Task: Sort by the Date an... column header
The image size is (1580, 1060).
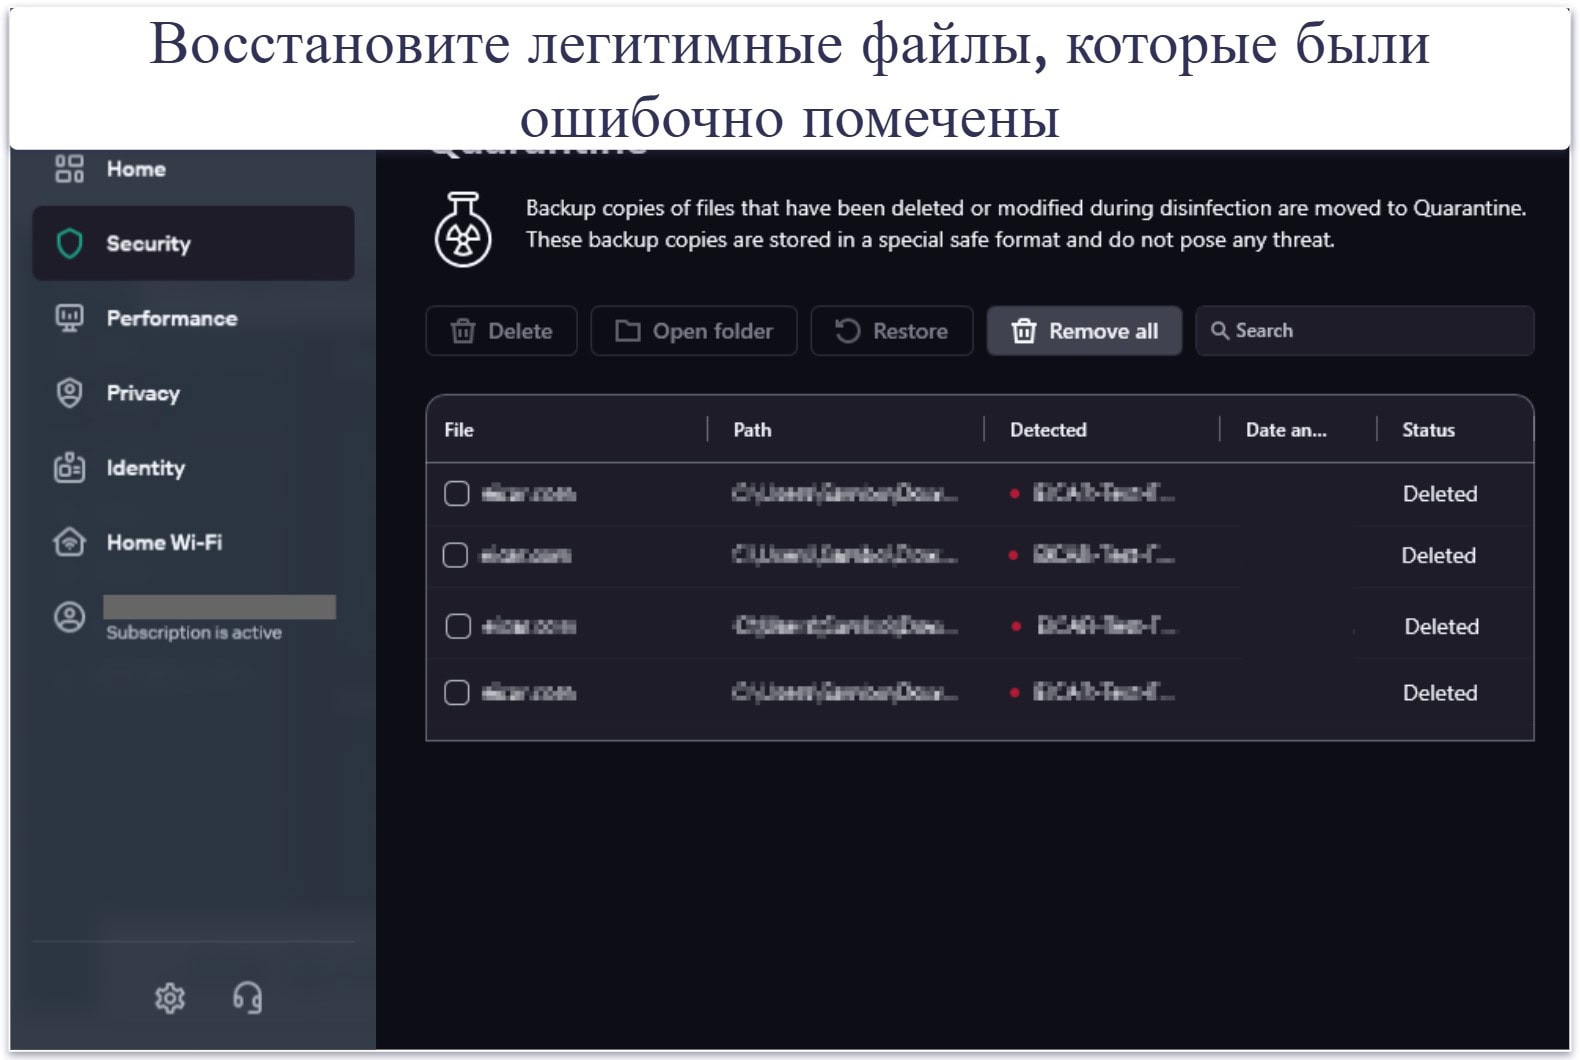Action: click(x=1286, y=430)
